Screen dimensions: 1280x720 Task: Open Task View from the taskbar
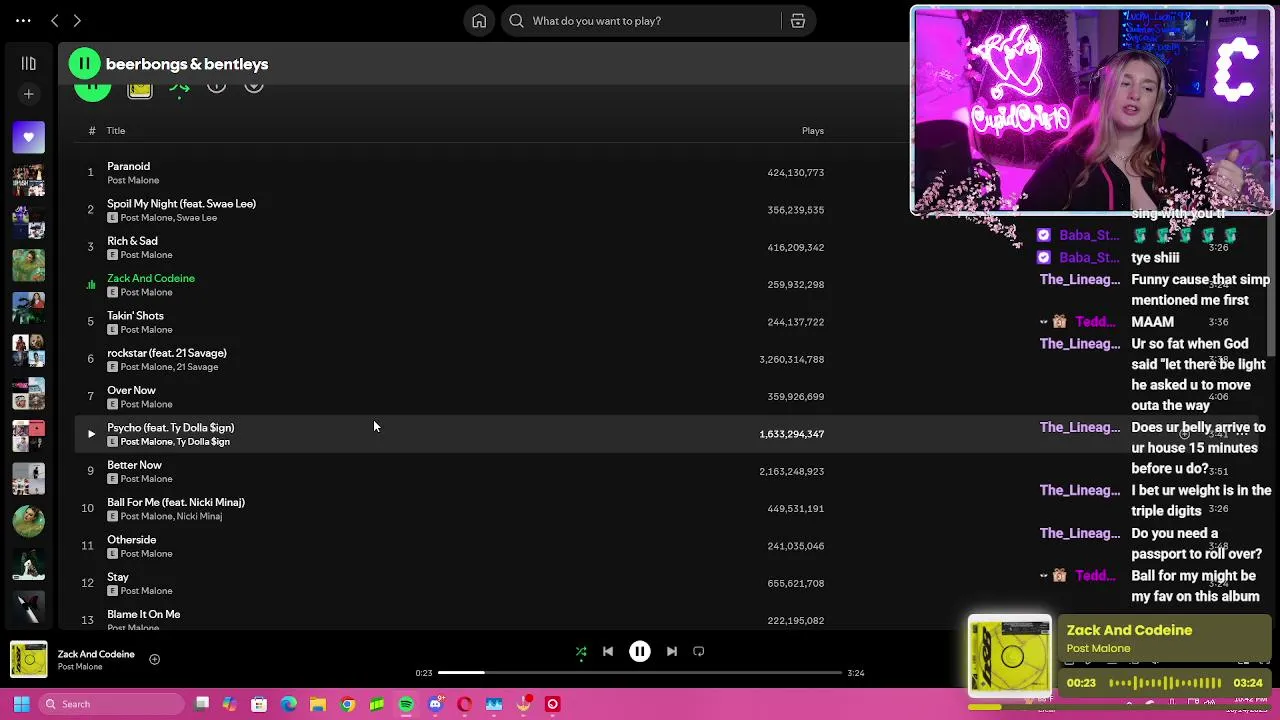[x=202, y=704]
